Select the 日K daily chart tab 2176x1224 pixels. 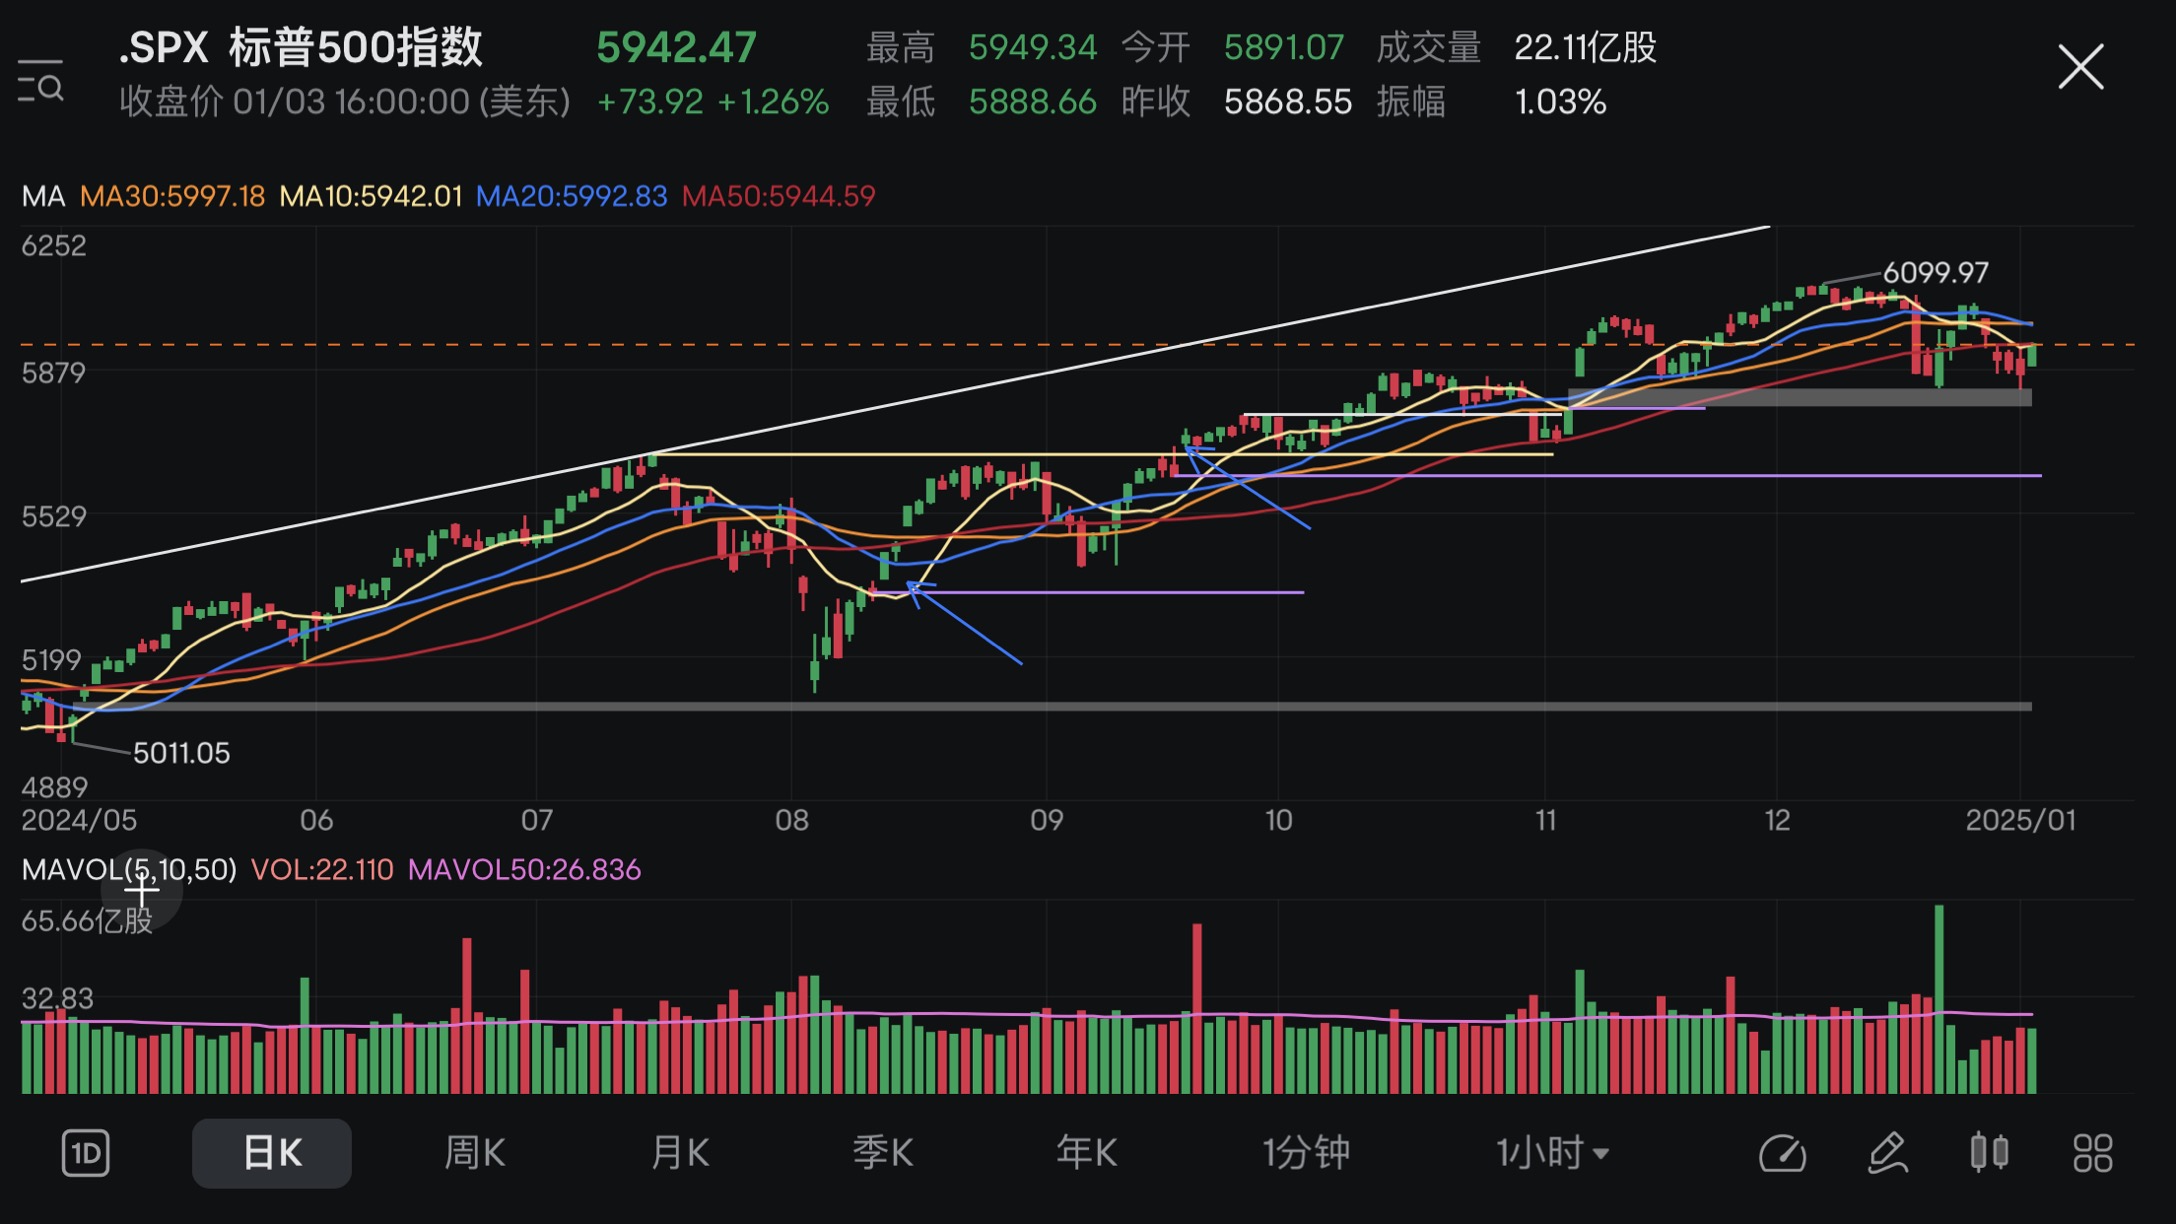[272, 1153]
